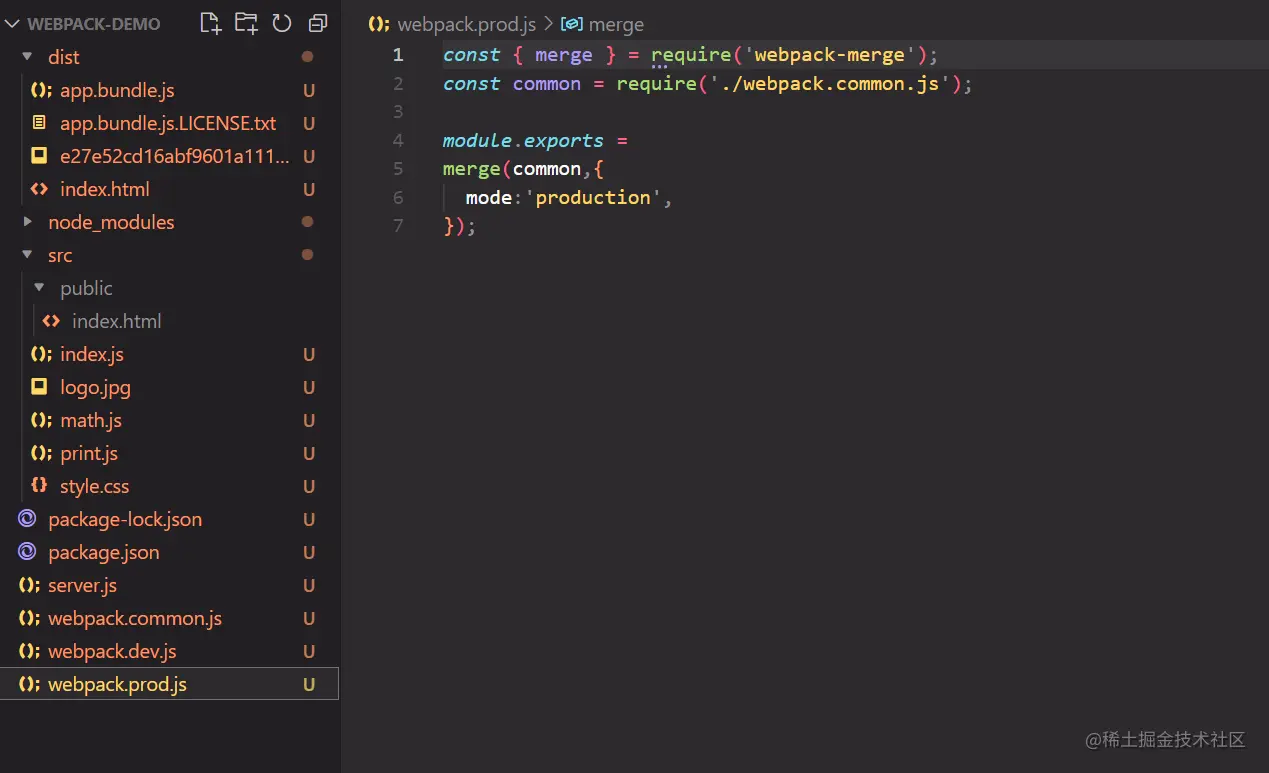Click the npm icon beside package-lock.json
This screenshot has height=773, width=1269.
[28, 519]
